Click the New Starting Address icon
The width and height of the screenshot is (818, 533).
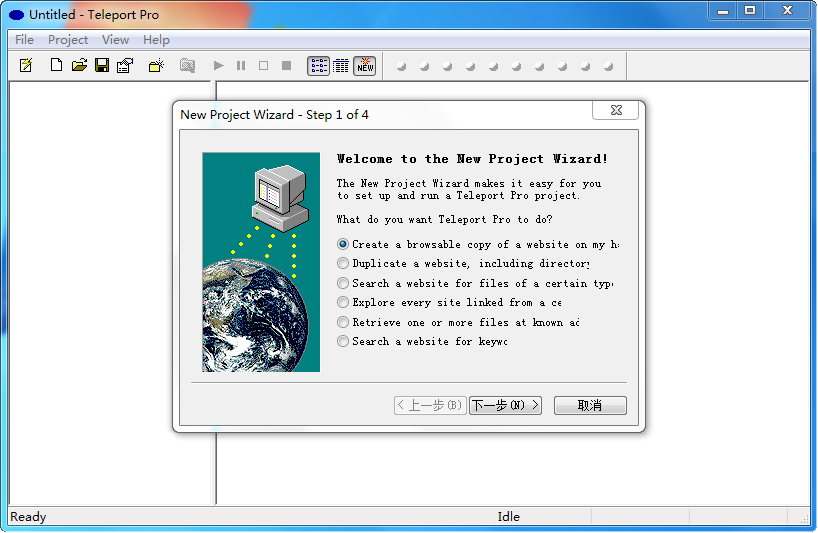(x=156, y=66)
